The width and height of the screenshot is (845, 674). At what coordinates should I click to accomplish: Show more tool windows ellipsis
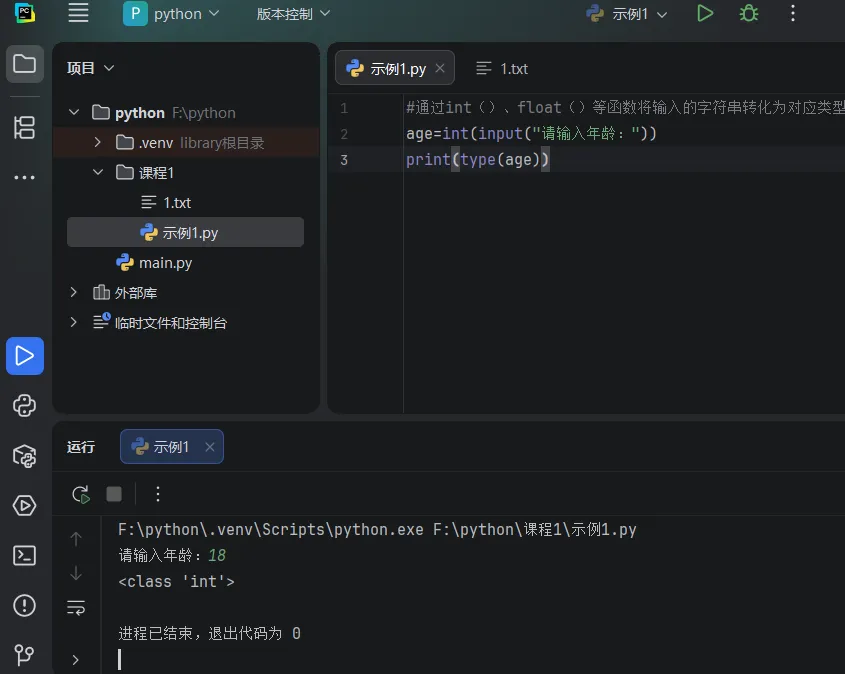coord(25,177)
